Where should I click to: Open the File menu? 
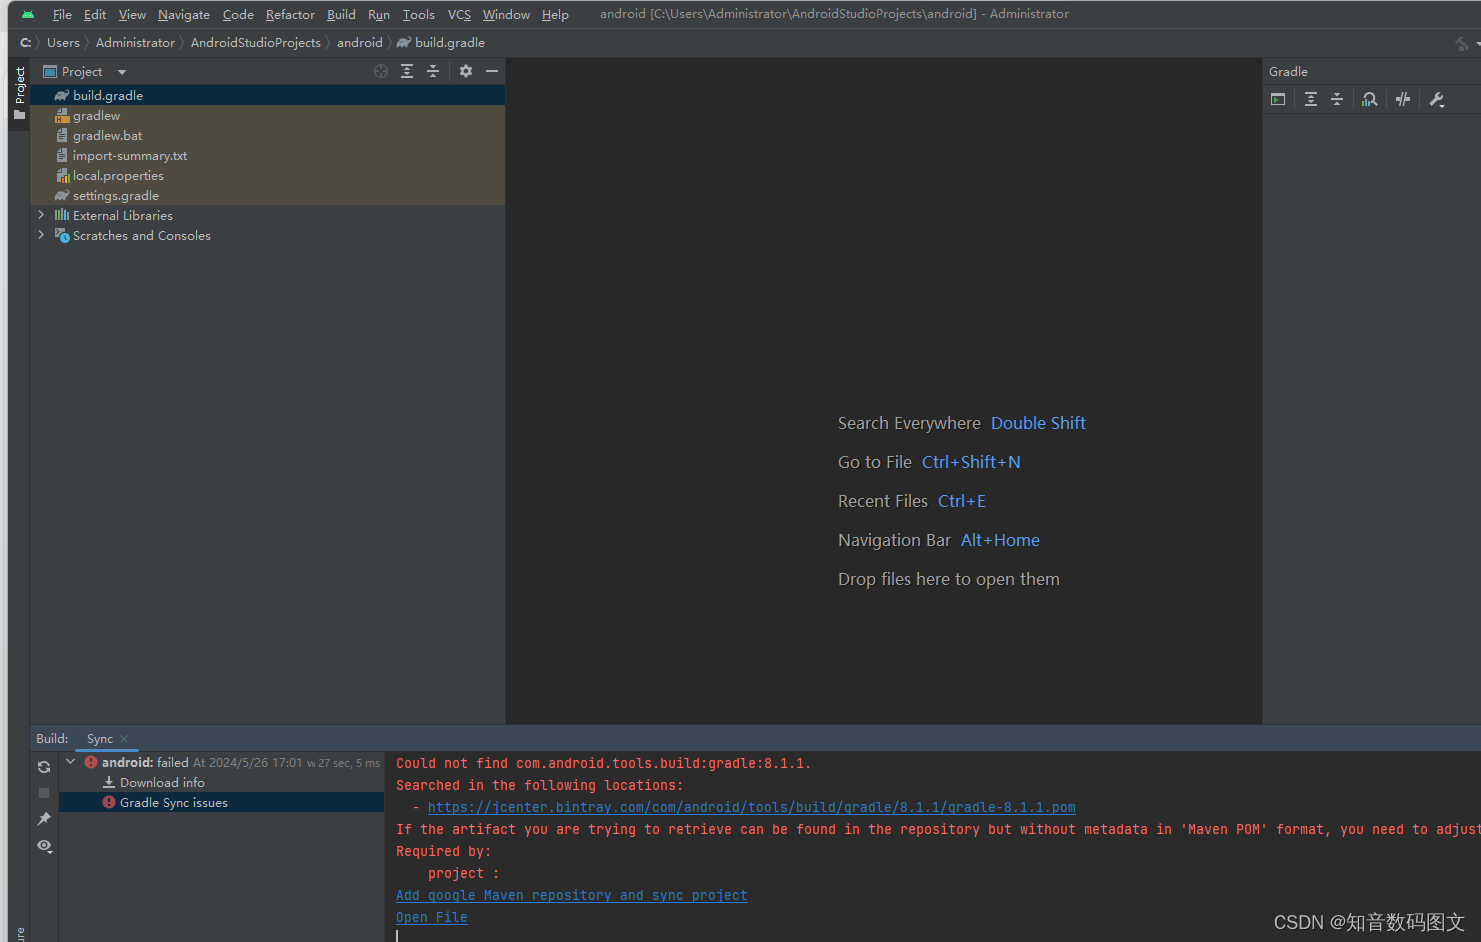tap(62, 14)
